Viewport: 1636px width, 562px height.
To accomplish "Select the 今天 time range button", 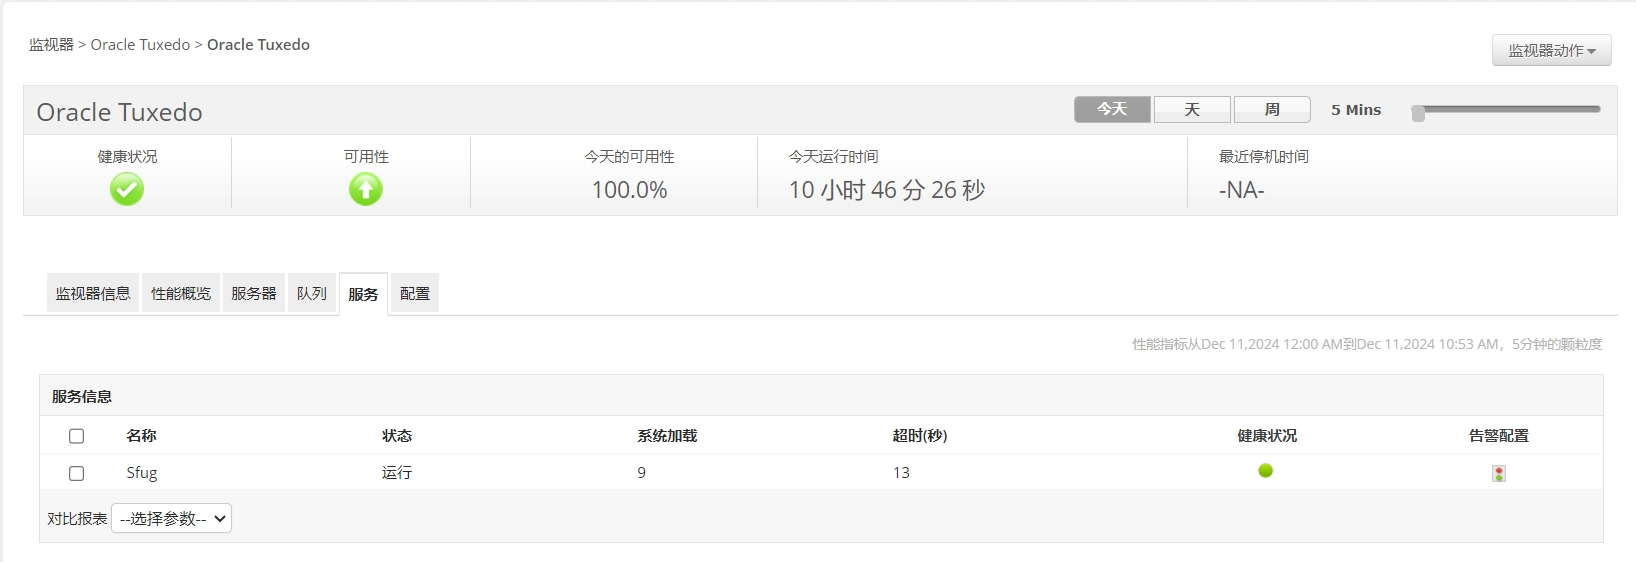I will pos(1112,109).
